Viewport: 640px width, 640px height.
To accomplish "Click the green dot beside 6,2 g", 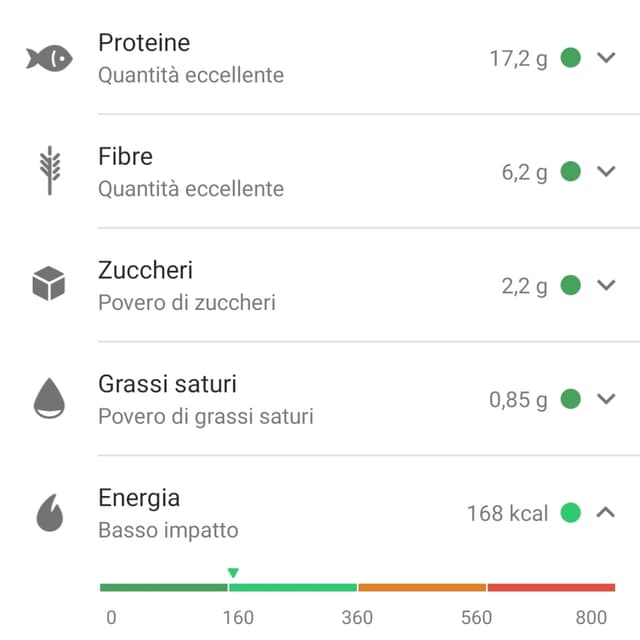I will coord(570,171).
